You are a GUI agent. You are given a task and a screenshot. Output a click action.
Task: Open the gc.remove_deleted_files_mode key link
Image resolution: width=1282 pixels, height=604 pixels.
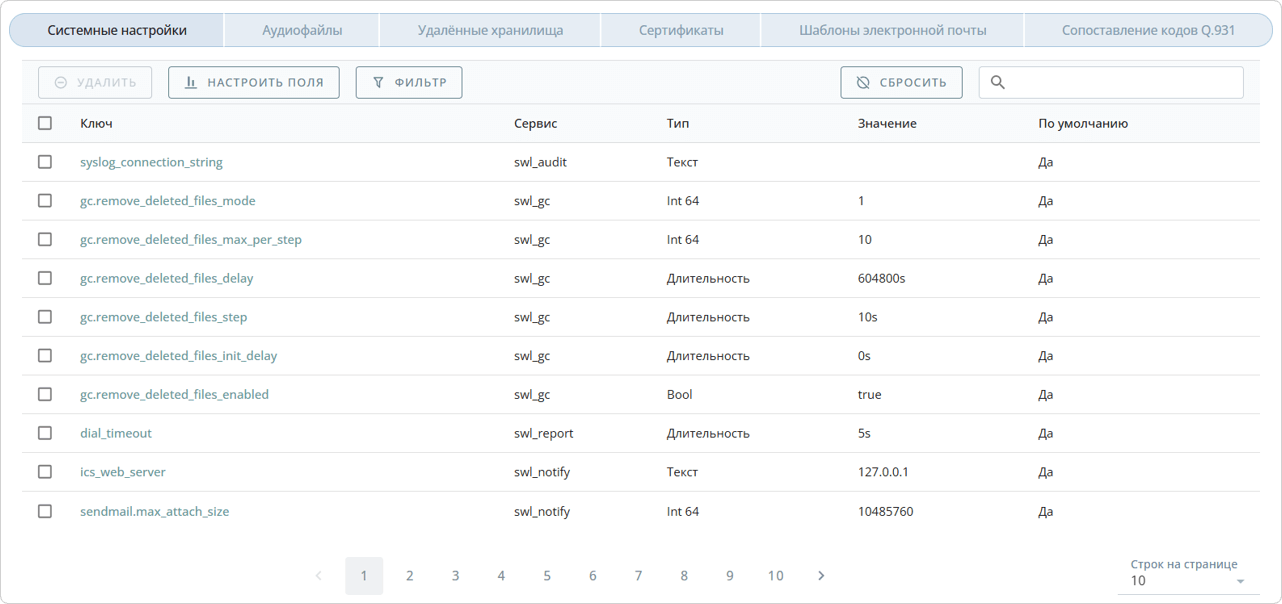click(167, 201)
